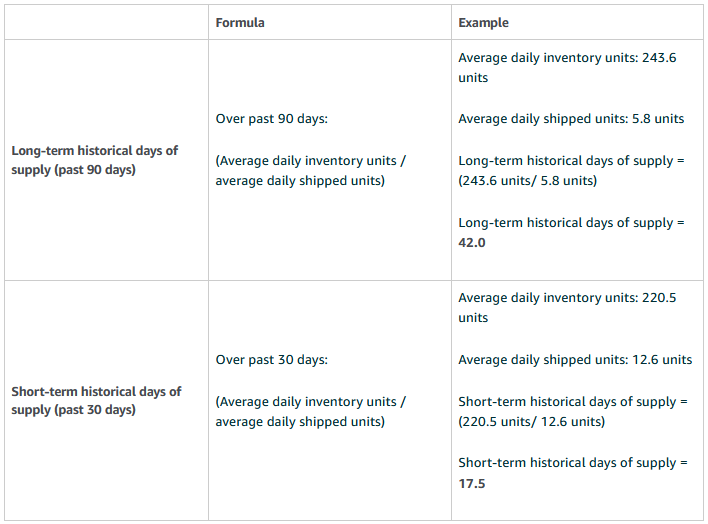Click Average daily shipped units 12.6 line

coord(575,360)
